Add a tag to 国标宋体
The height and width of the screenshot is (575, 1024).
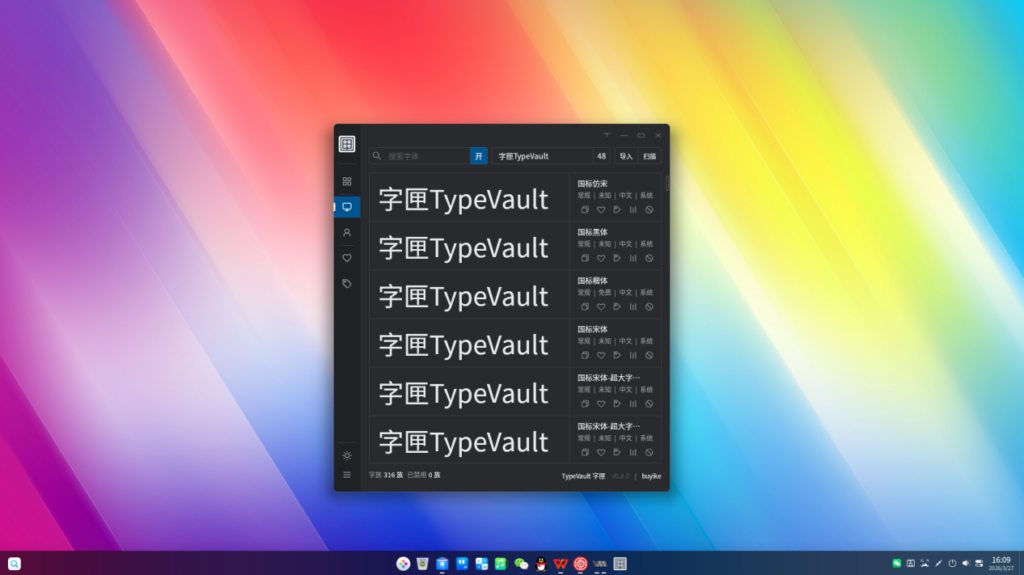pos(616,355)
